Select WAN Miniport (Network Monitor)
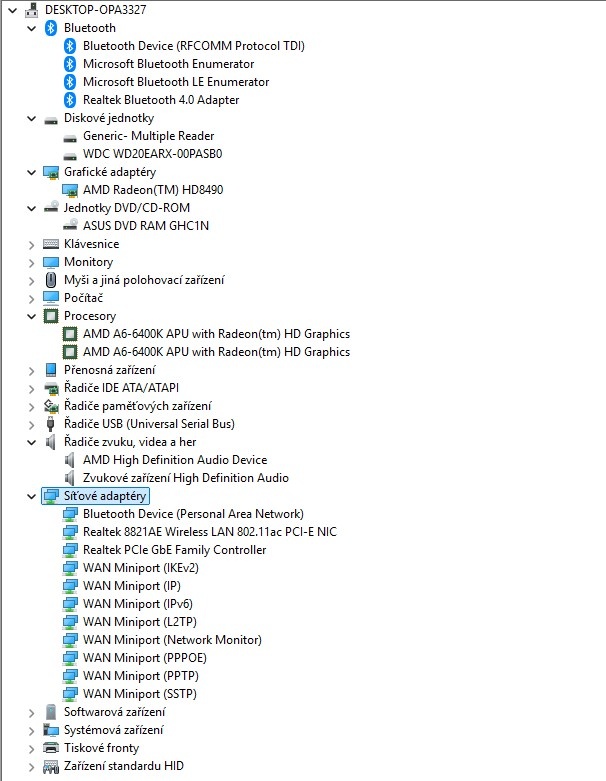Viewport: 606px width, 781px height. click(172, 640)
